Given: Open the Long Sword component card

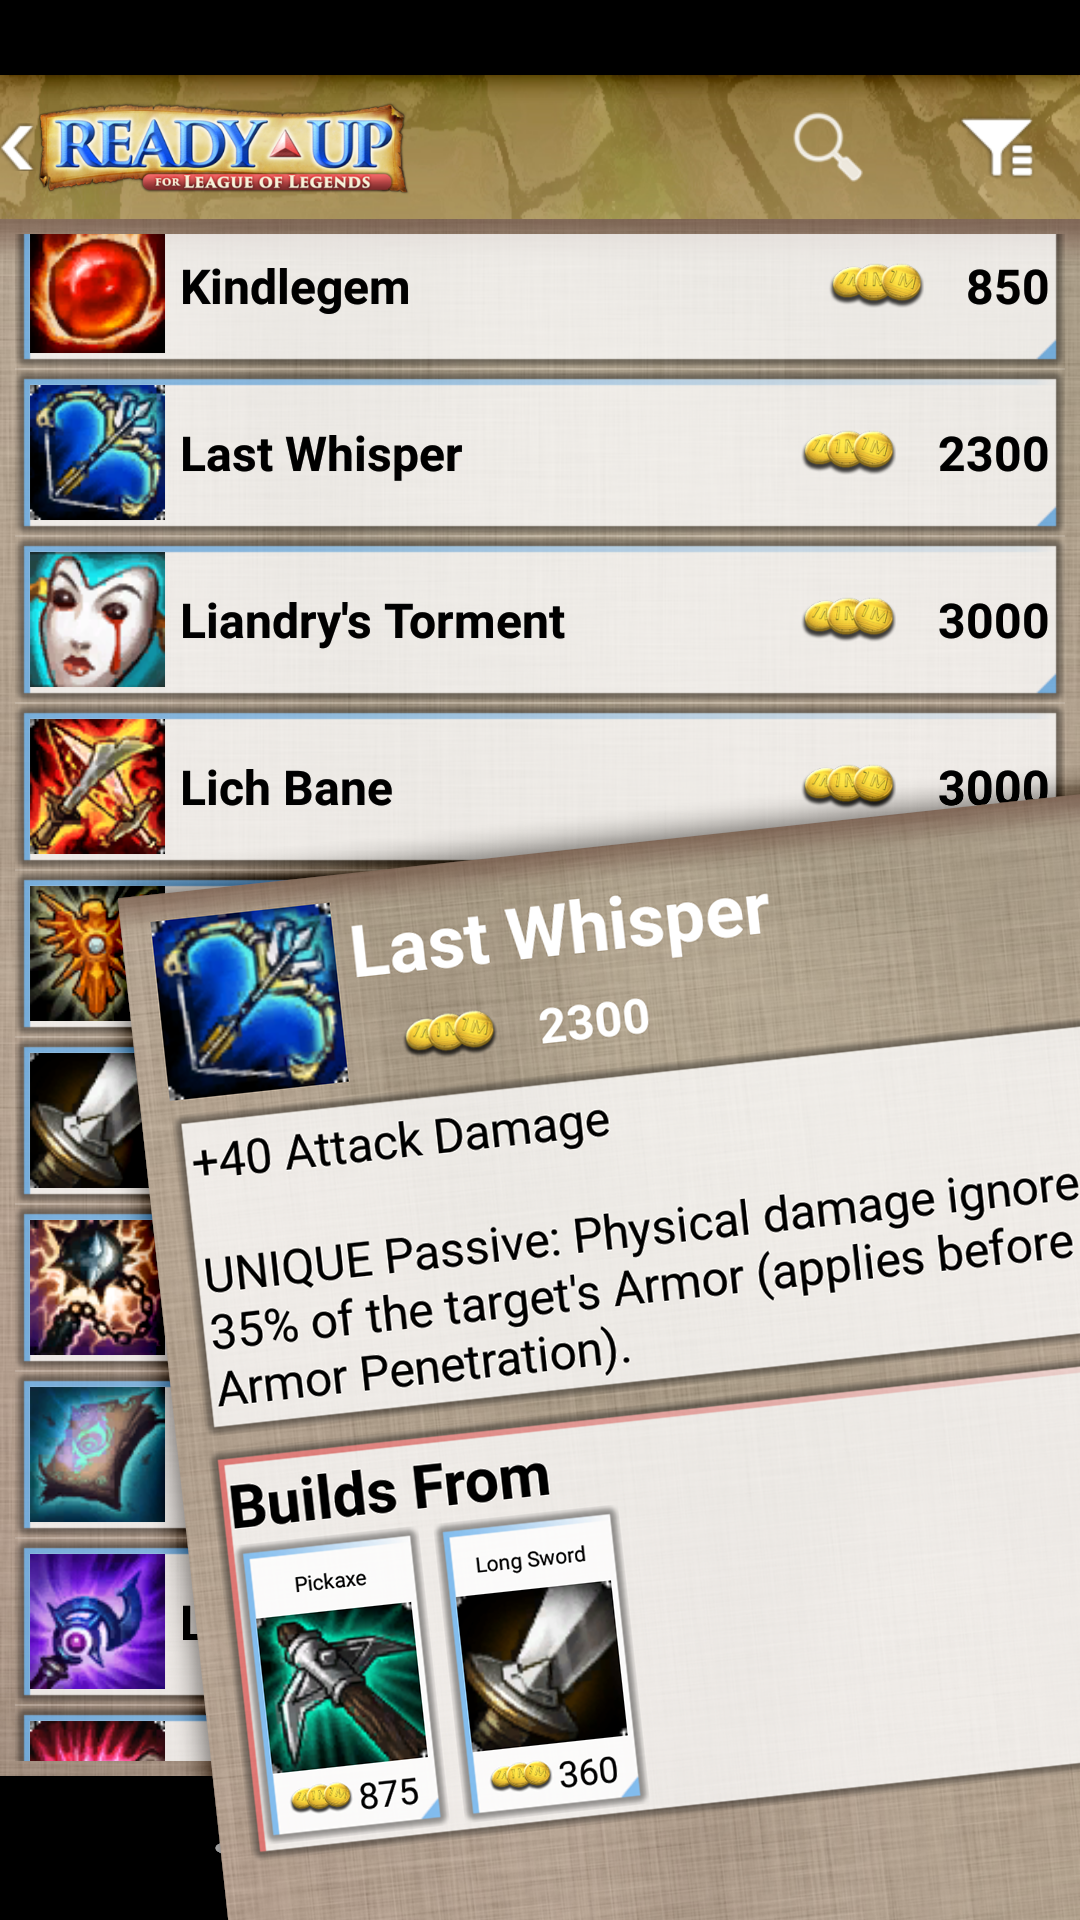Looking at the screenshot, I should click(x=541, y=1662).
